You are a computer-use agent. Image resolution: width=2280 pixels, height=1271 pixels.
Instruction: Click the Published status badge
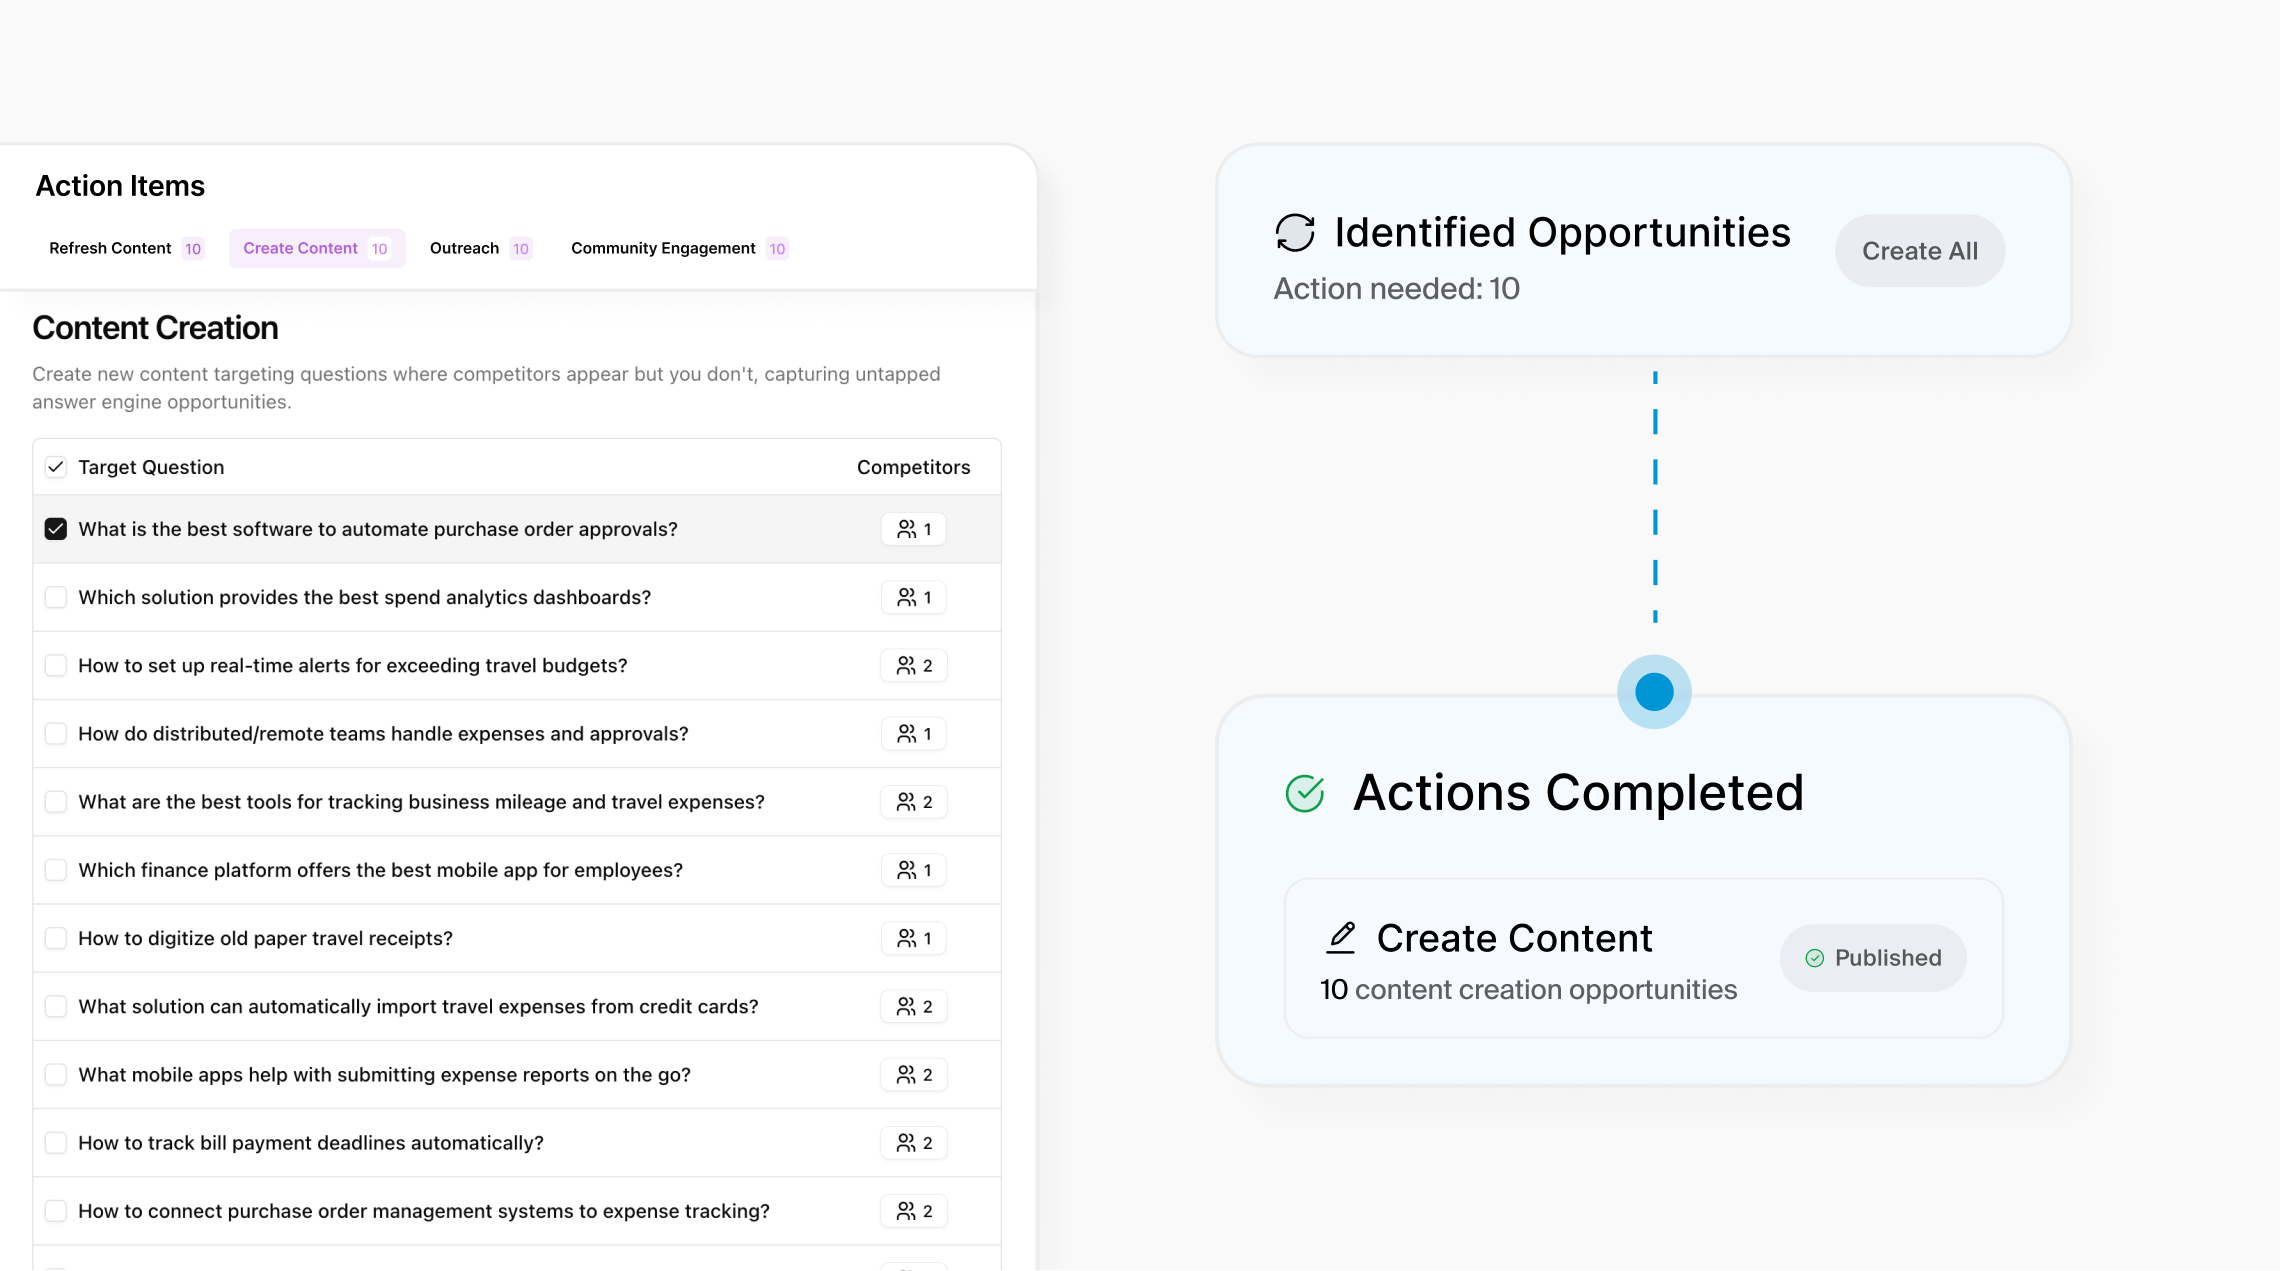pyautogui.click(x=1873, y=958)
